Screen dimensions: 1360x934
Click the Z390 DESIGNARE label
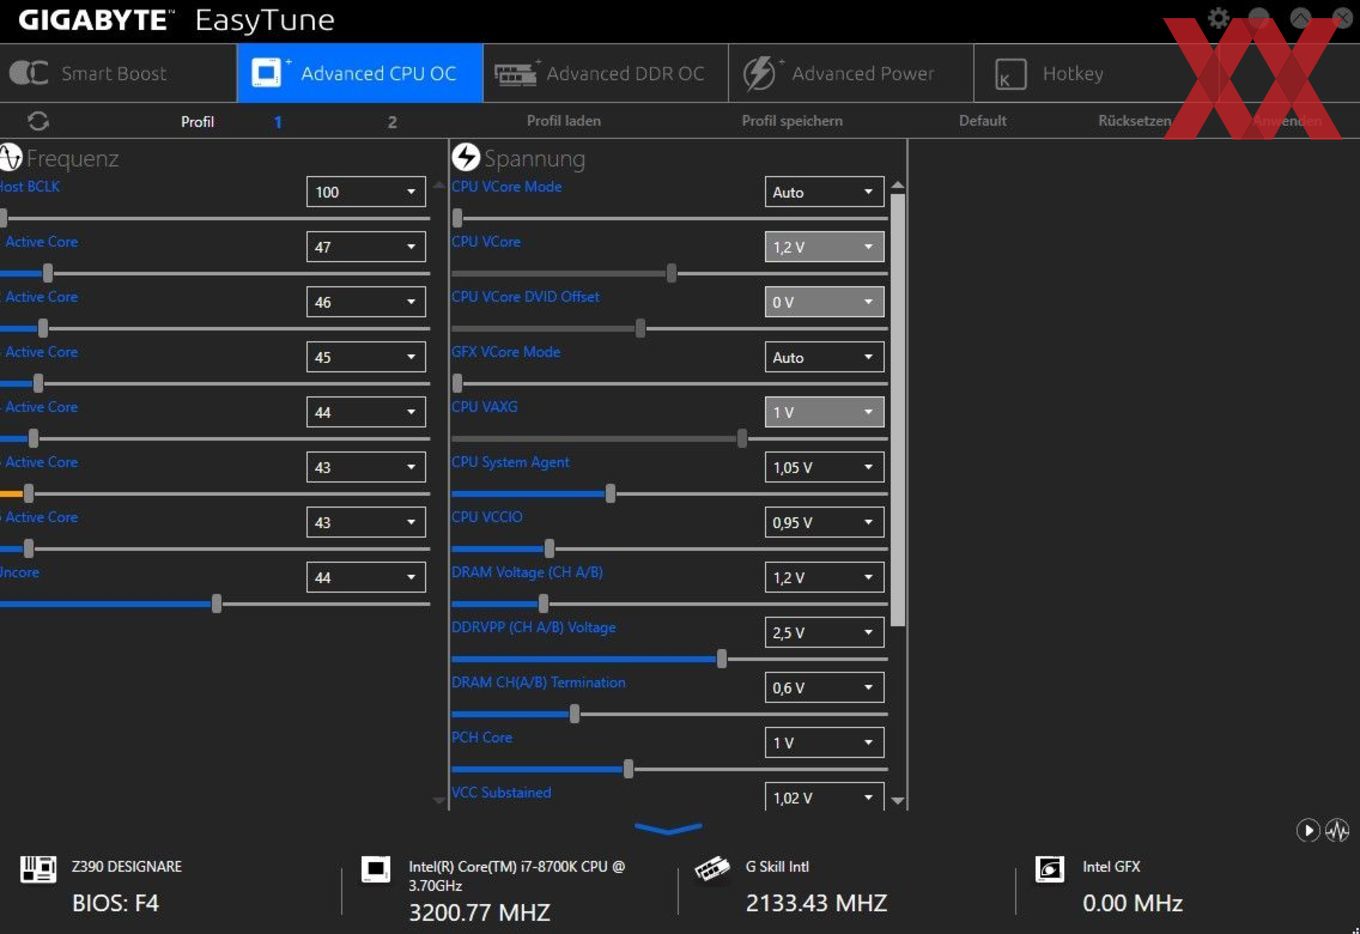click(x=127, y=867)
